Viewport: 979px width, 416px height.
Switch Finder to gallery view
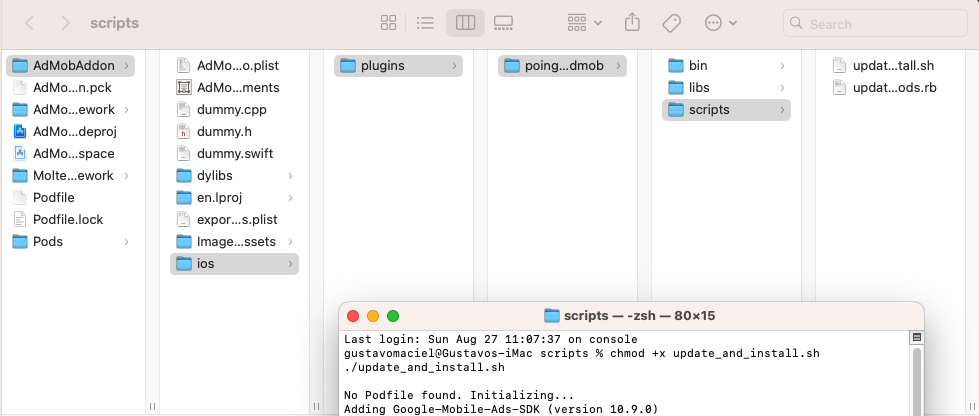pos(503,23)
